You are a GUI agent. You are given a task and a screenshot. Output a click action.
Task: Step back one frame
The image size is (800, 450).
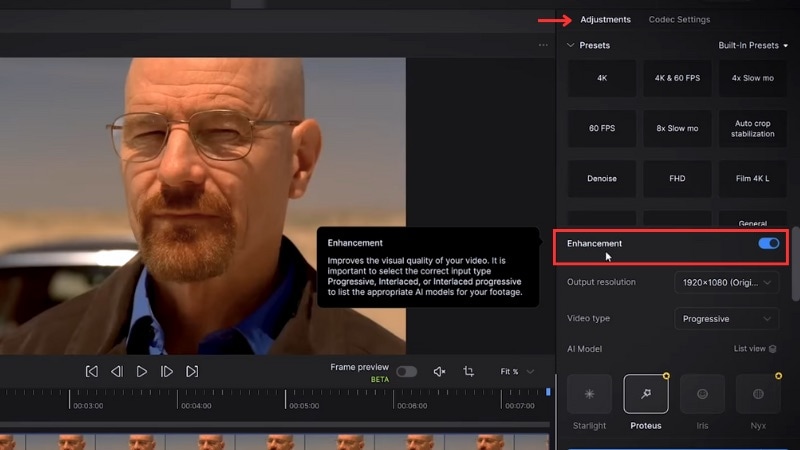pos(117,371)
